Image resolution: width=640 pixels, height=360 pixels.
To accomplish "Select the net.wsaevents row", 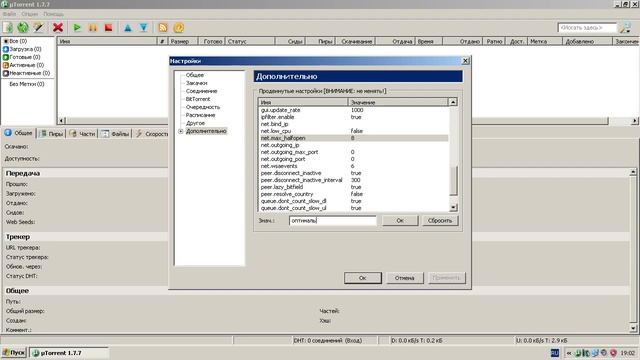I will pyautogui.click(x=353, y=166).
